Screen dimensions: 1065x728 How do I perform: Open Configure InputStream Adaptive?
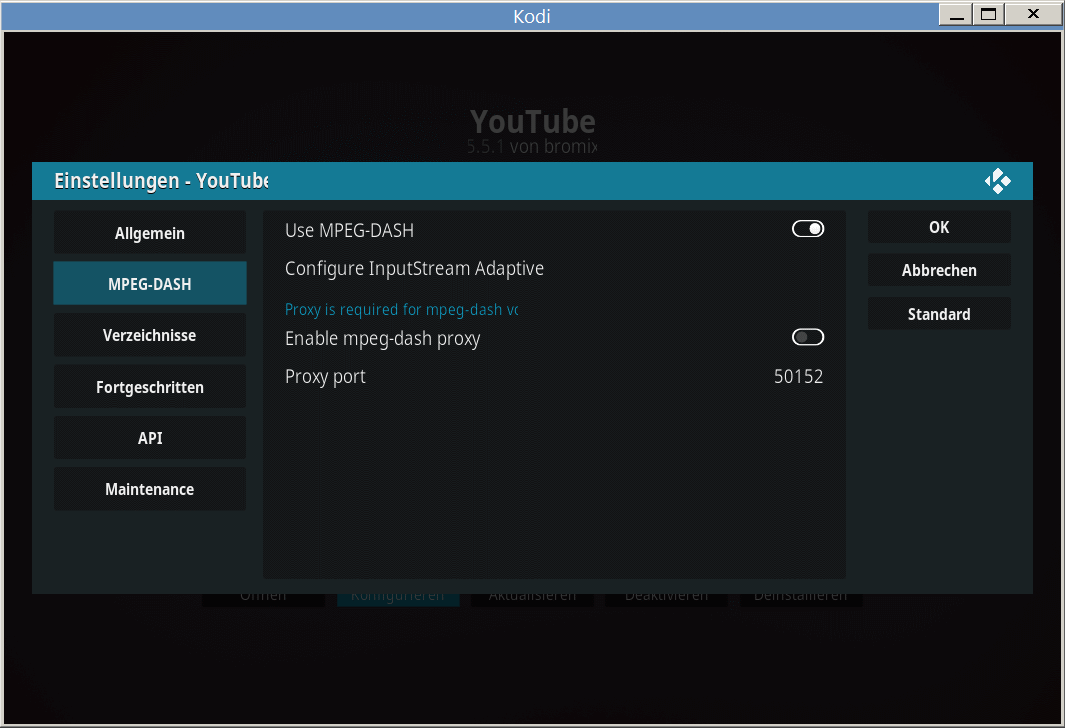pos(554,269)
